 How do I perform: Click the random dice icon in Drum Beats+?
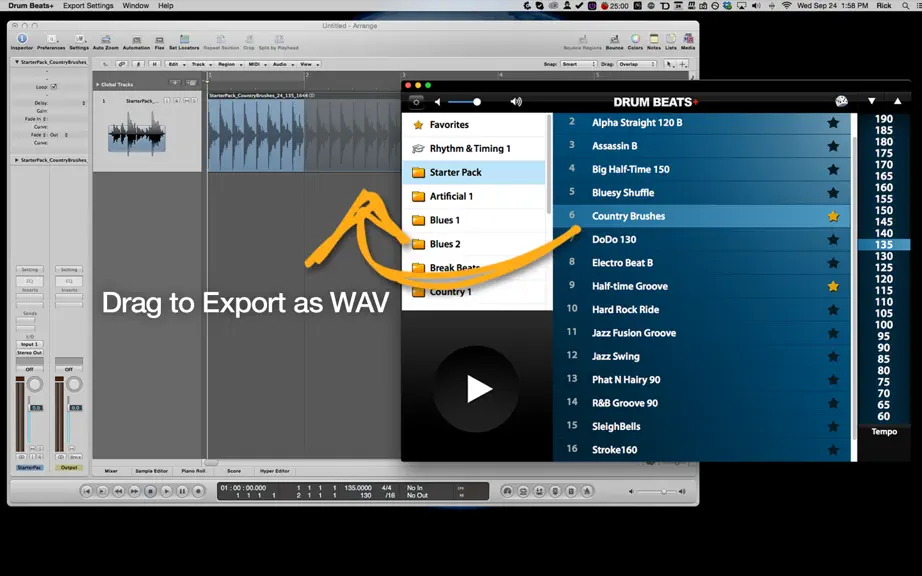coord(841,101)
